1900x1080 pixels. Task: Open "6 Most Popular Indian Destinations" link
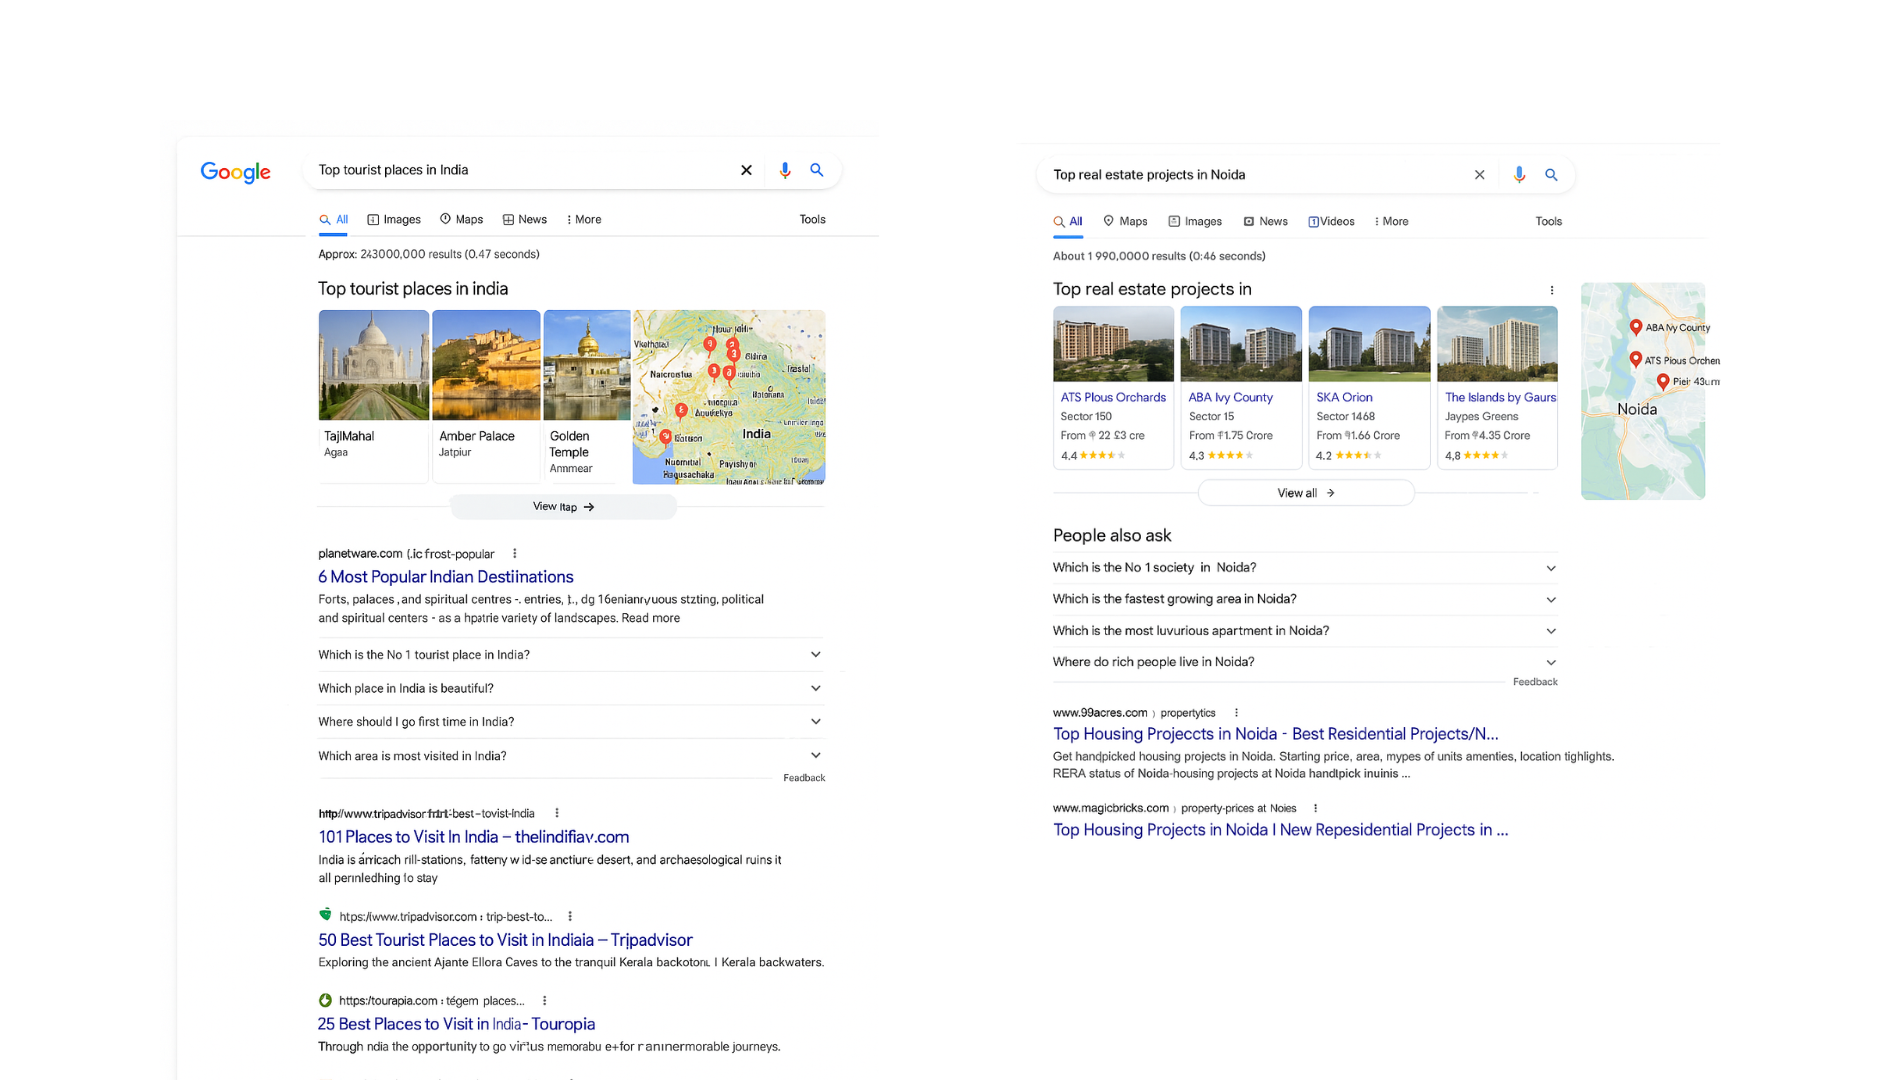coord(446,577)
